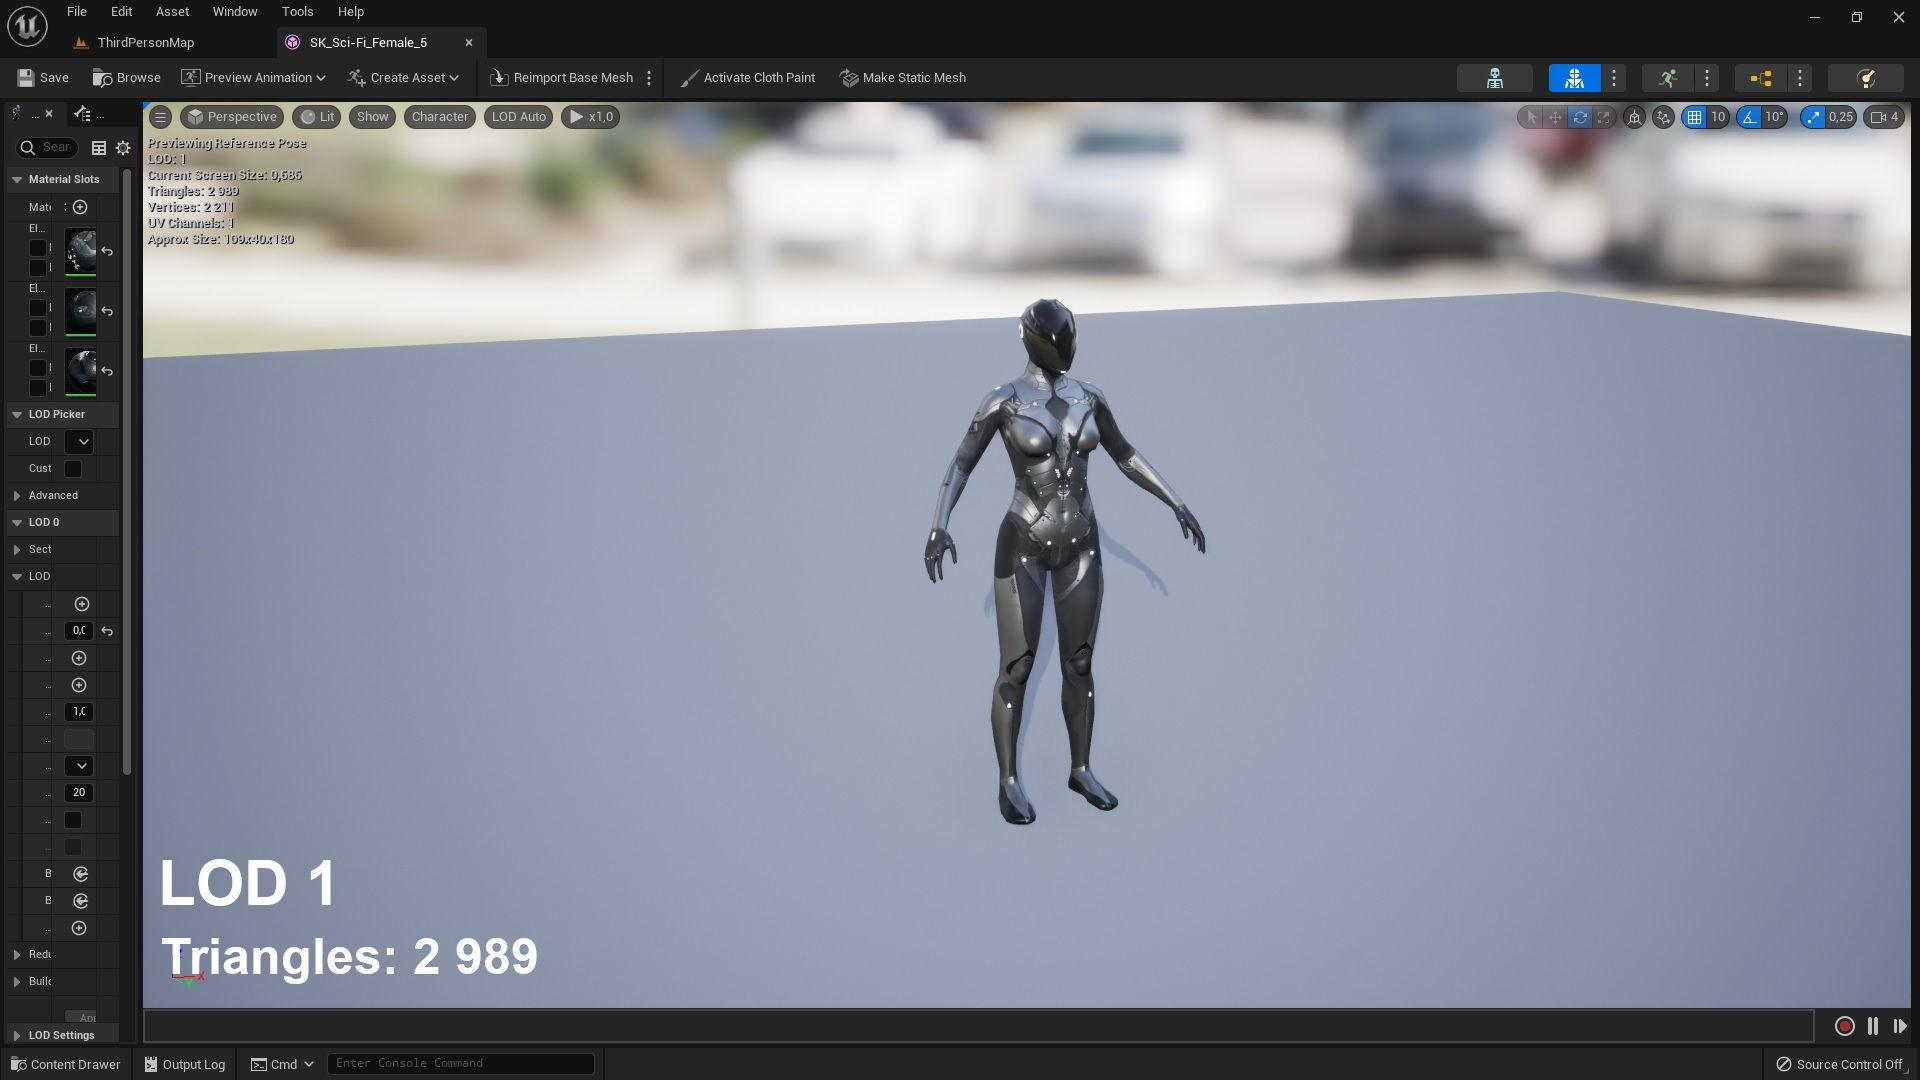Add a new material slot
1920x1080 pixels.
pyautogui.click(x=80, y=207)
